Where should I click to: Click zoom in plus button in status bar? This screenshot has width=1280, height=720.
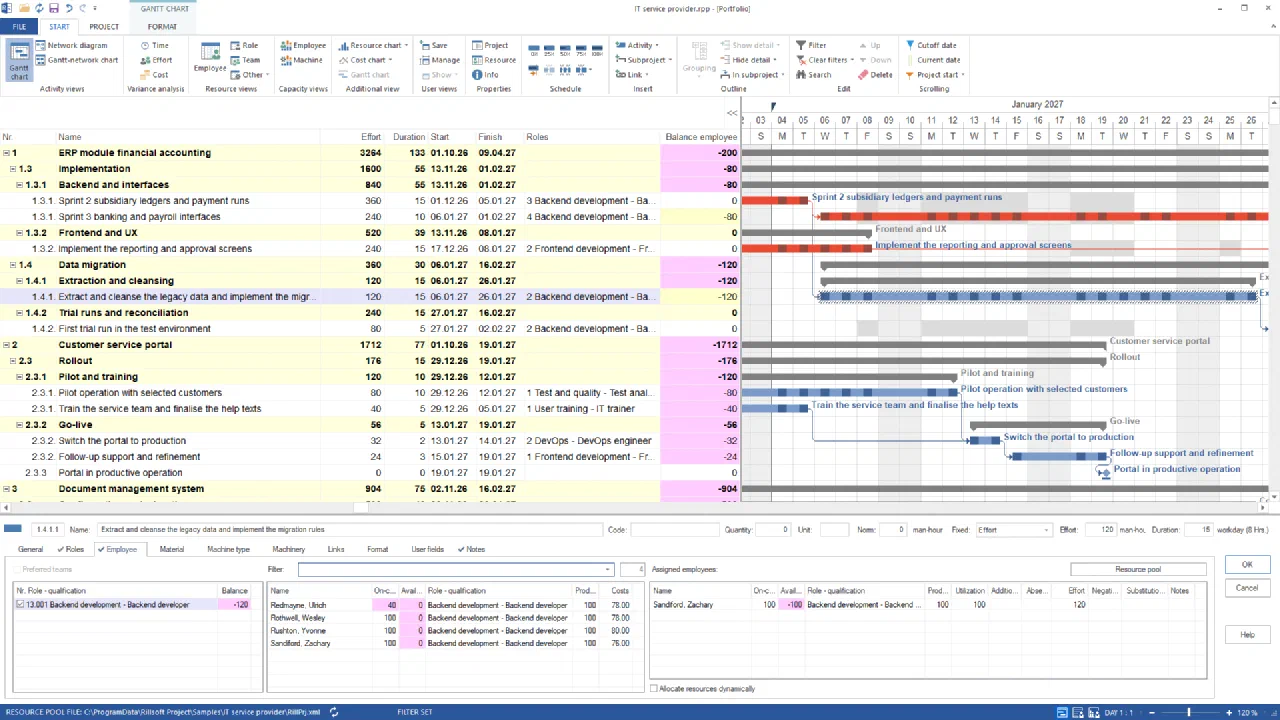(x=1227, y=712)
